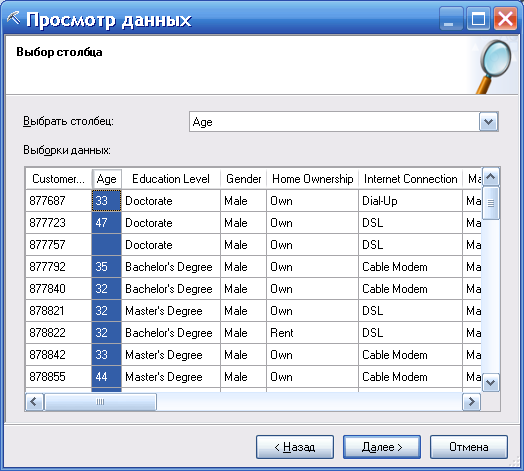Close the dialog with the red X

pyautogui.click(x=505, y=19)
